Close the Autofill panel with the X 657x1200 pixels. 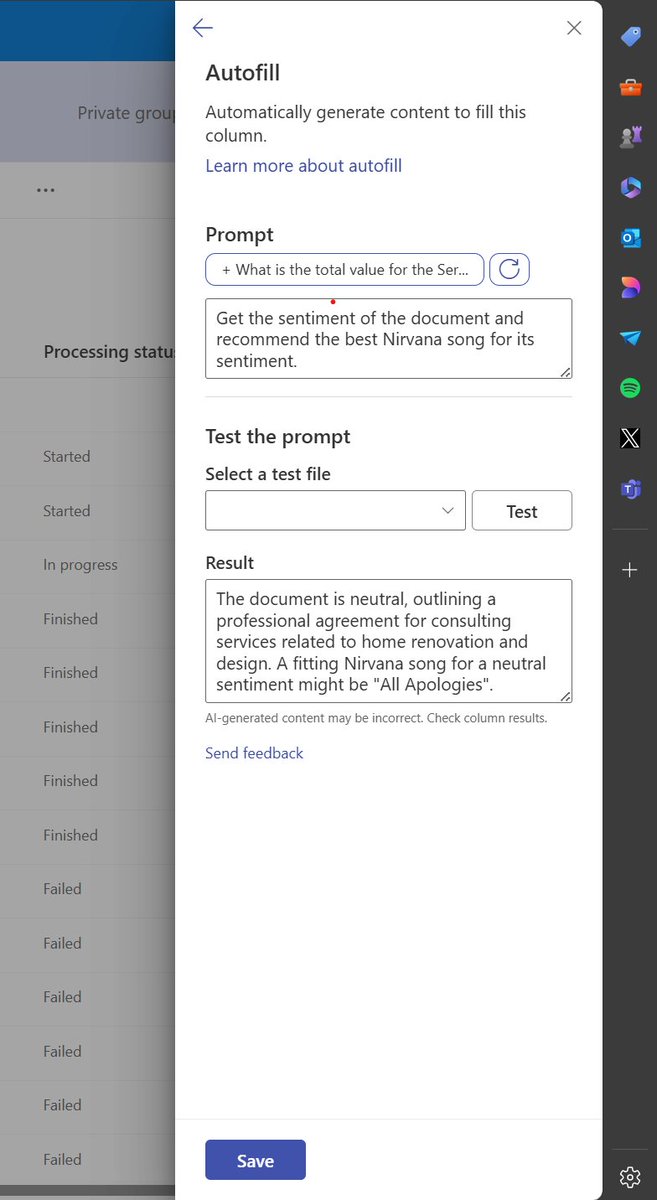point(574,28)
